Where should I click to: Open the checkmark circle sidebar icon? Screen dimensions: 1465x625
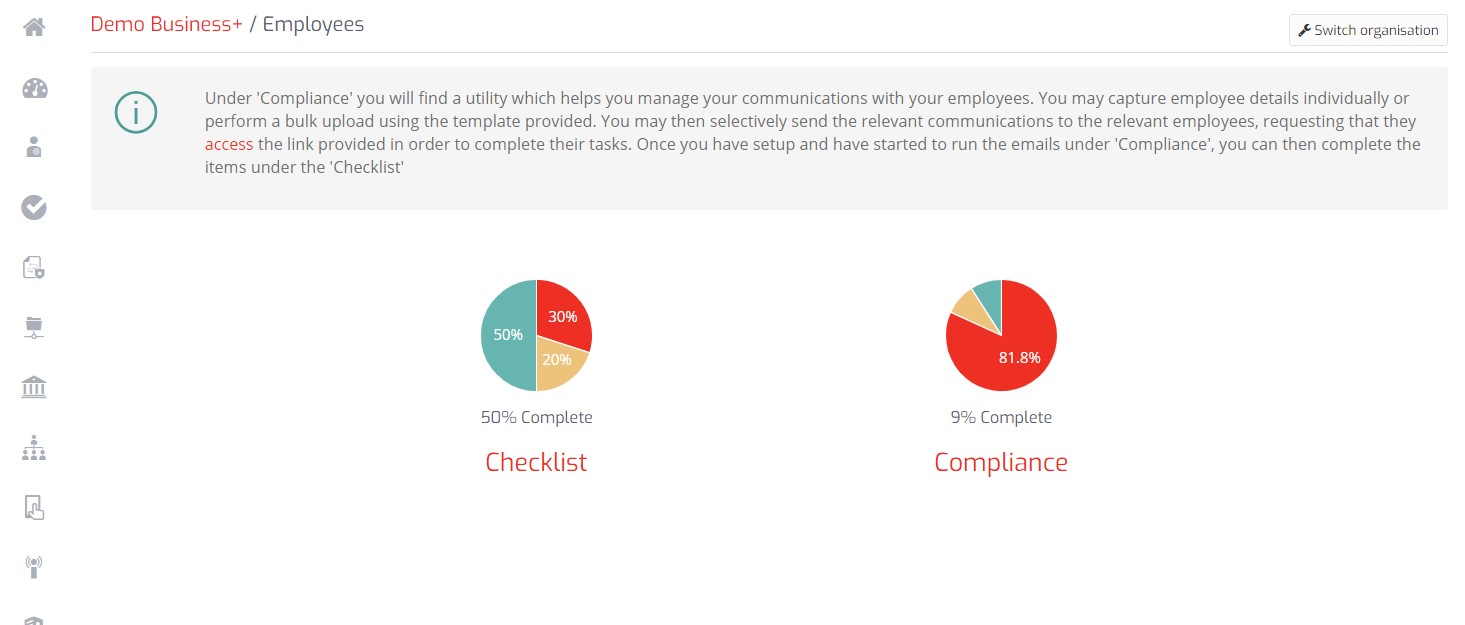click(x=34, y=207)
